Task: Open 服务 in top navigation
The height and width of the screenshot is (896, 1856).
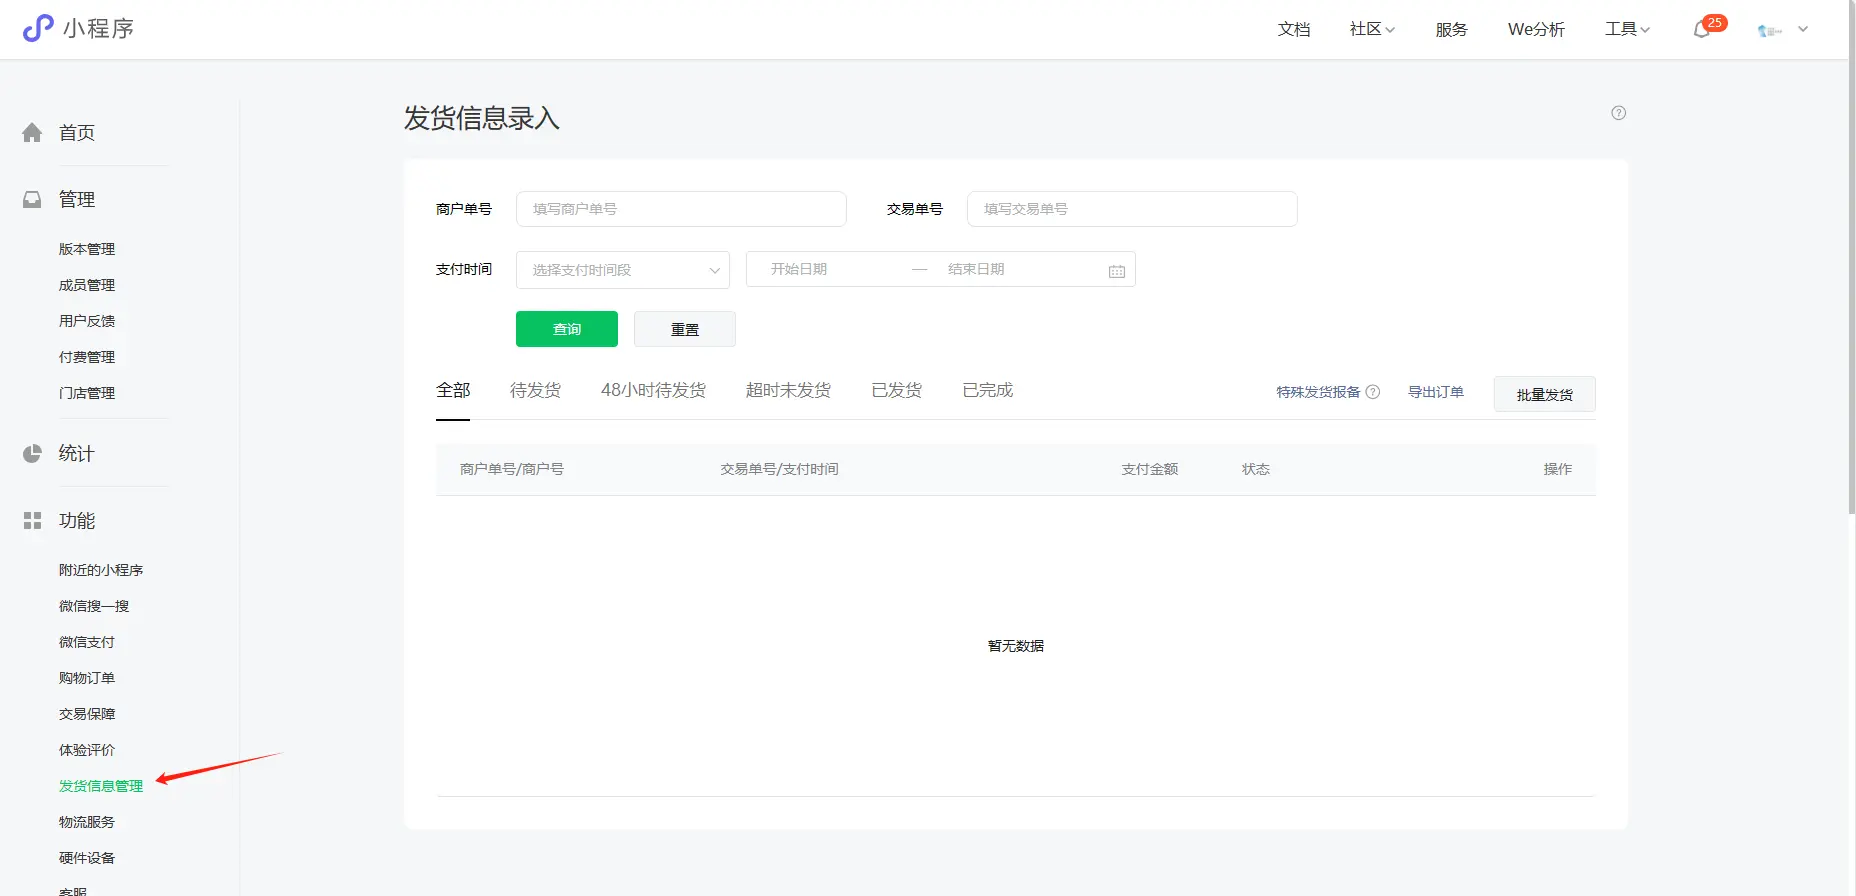Action: [1451, 30]
